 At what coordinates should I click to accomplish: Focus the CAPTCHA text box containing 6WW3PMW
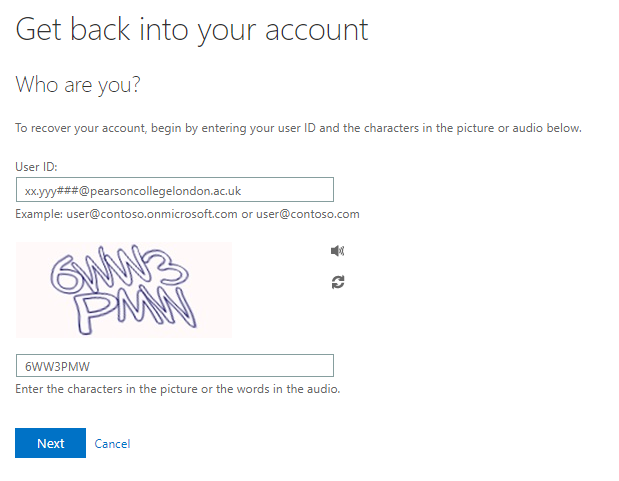click(175, 366)
